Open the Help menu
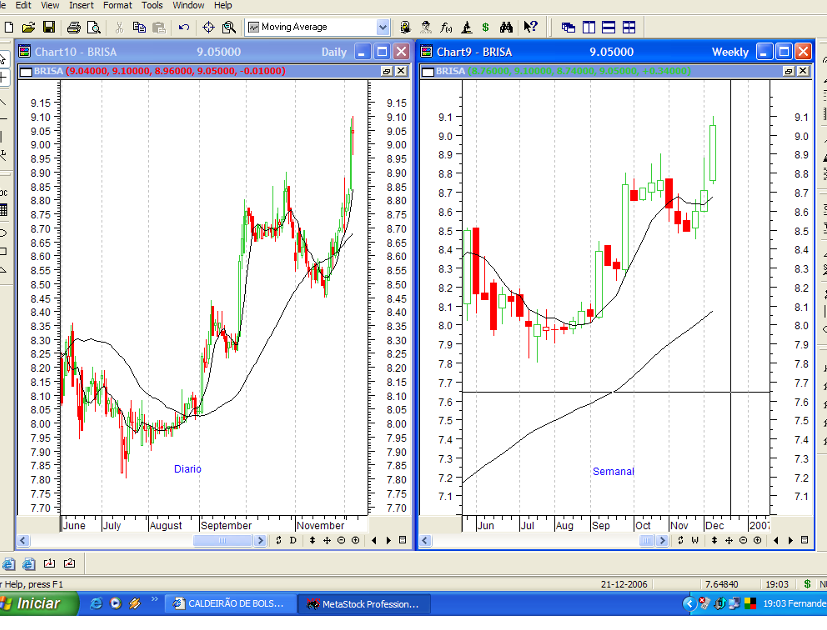The width and height of the screenshot is (827, 630). 223,5
